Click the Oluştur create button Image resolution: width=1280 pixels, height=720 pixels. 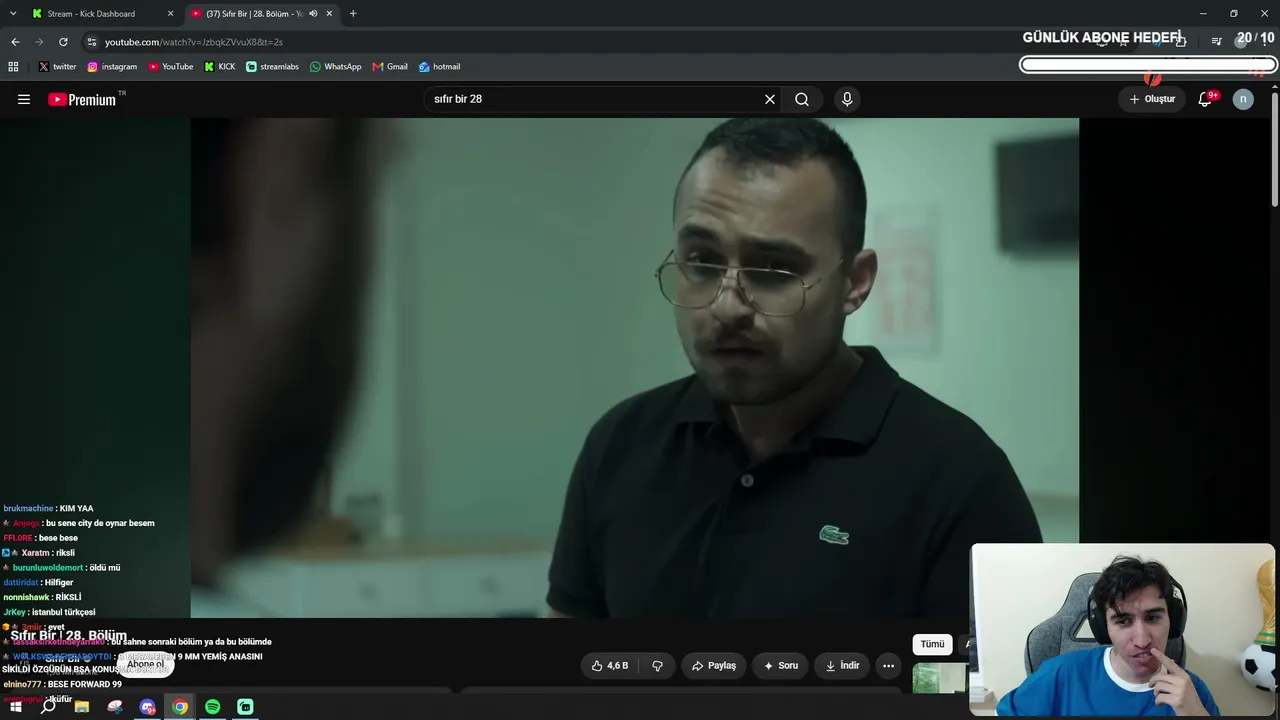pyautogui.click(x=1152, y=99)
